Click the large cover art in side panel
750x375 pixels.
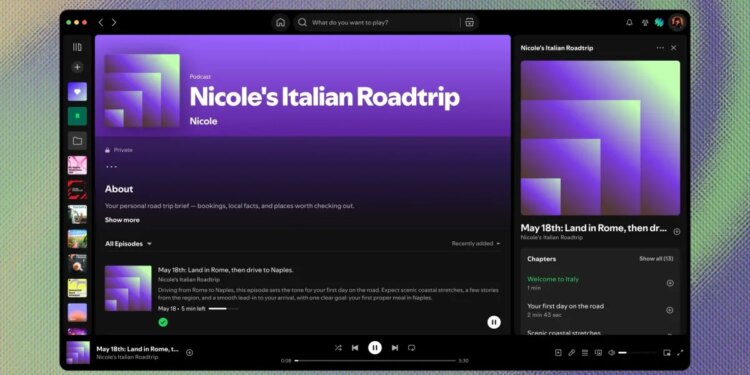pos(600,138)
